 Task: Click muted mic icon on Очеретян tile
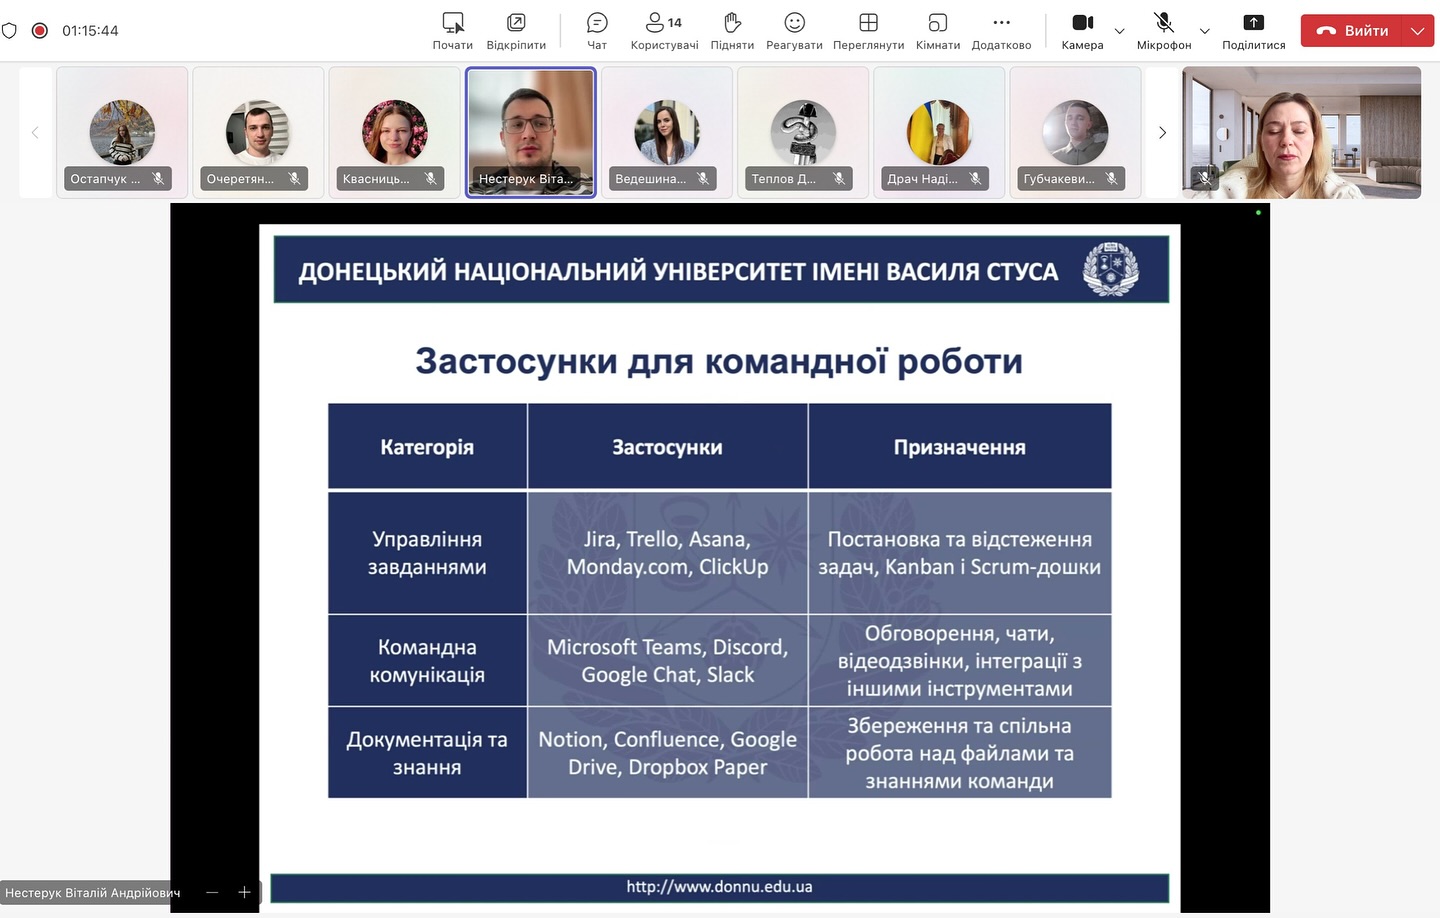click(x=294, y=178)
